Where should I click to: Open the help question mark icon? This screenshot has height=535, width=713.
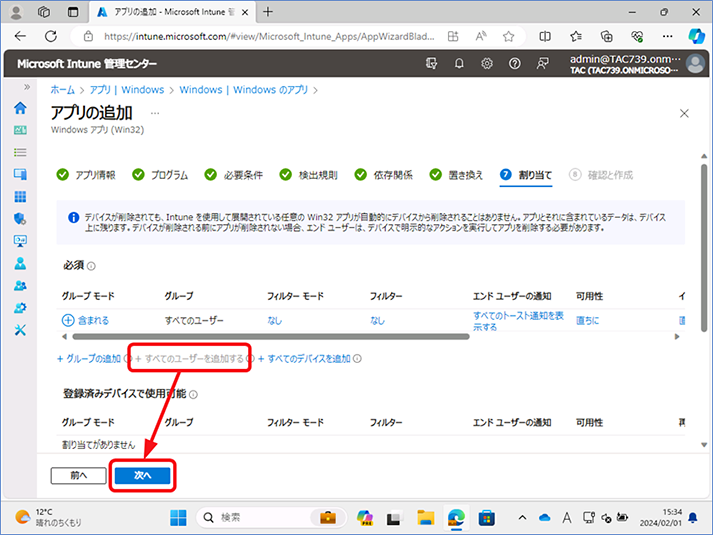tap(514, 64)
